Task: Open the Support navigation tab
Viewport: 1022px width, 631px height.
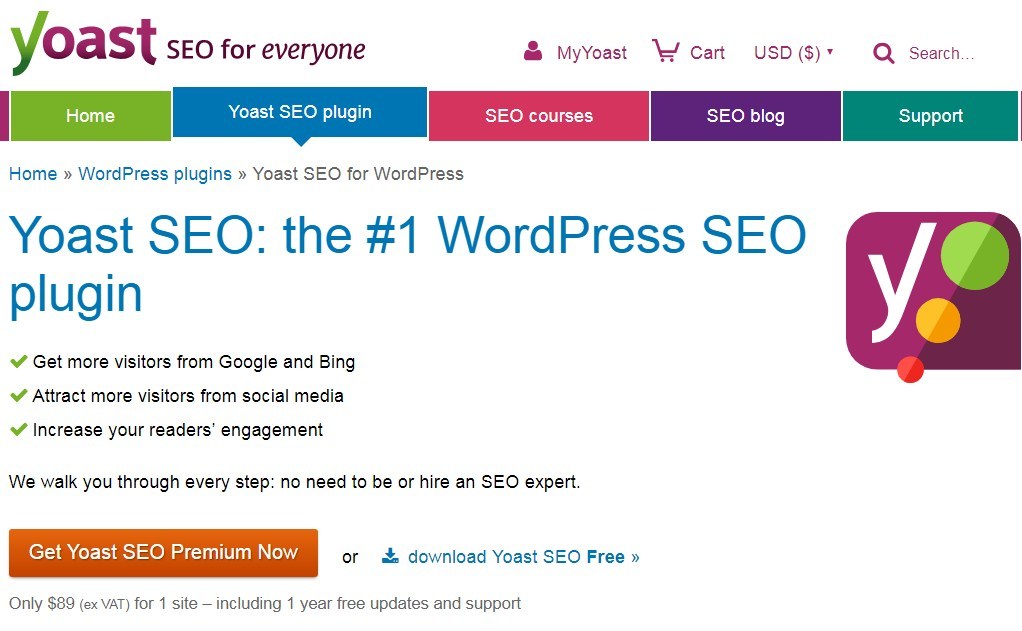Action: tap(930, 116)
